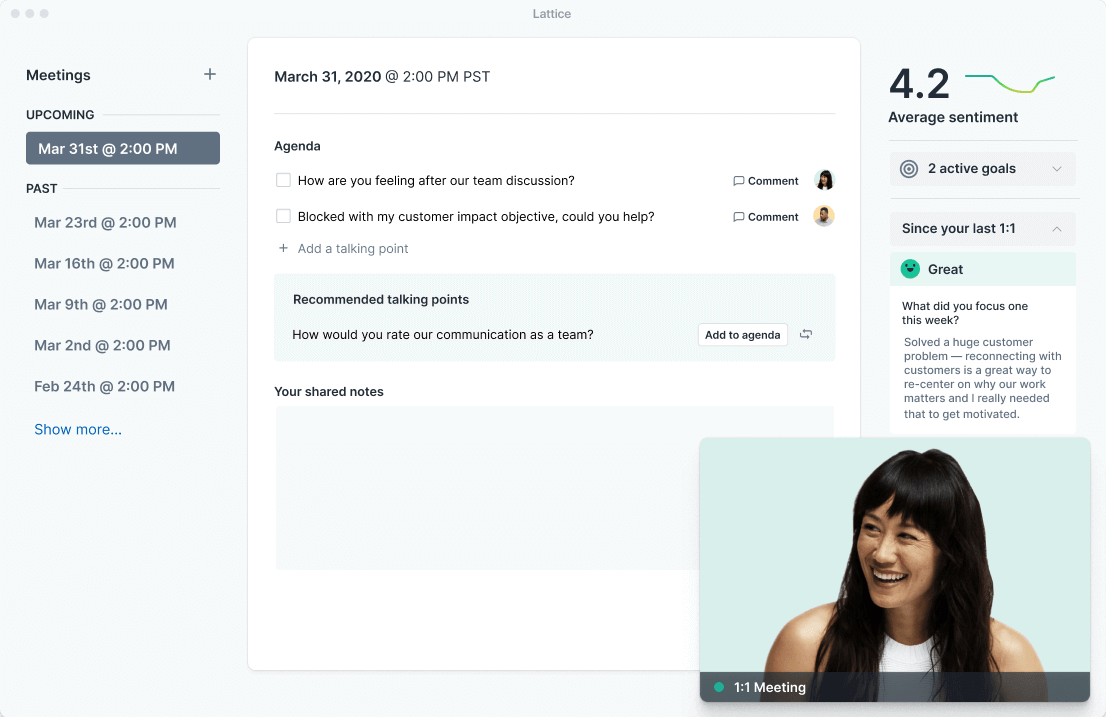Click the Great smiley face icon

910,269
